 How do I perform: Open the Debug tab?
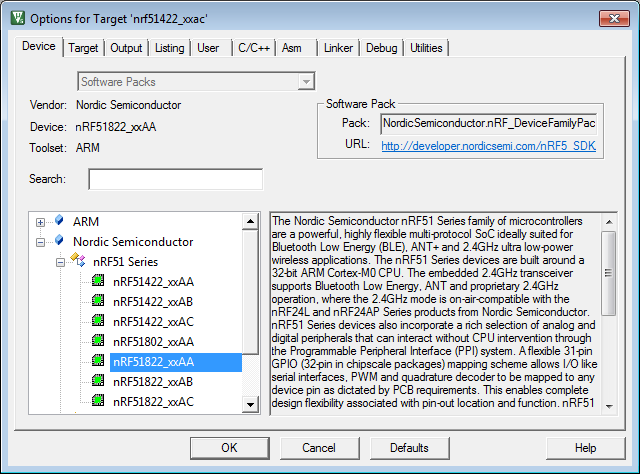coord(382,48)
